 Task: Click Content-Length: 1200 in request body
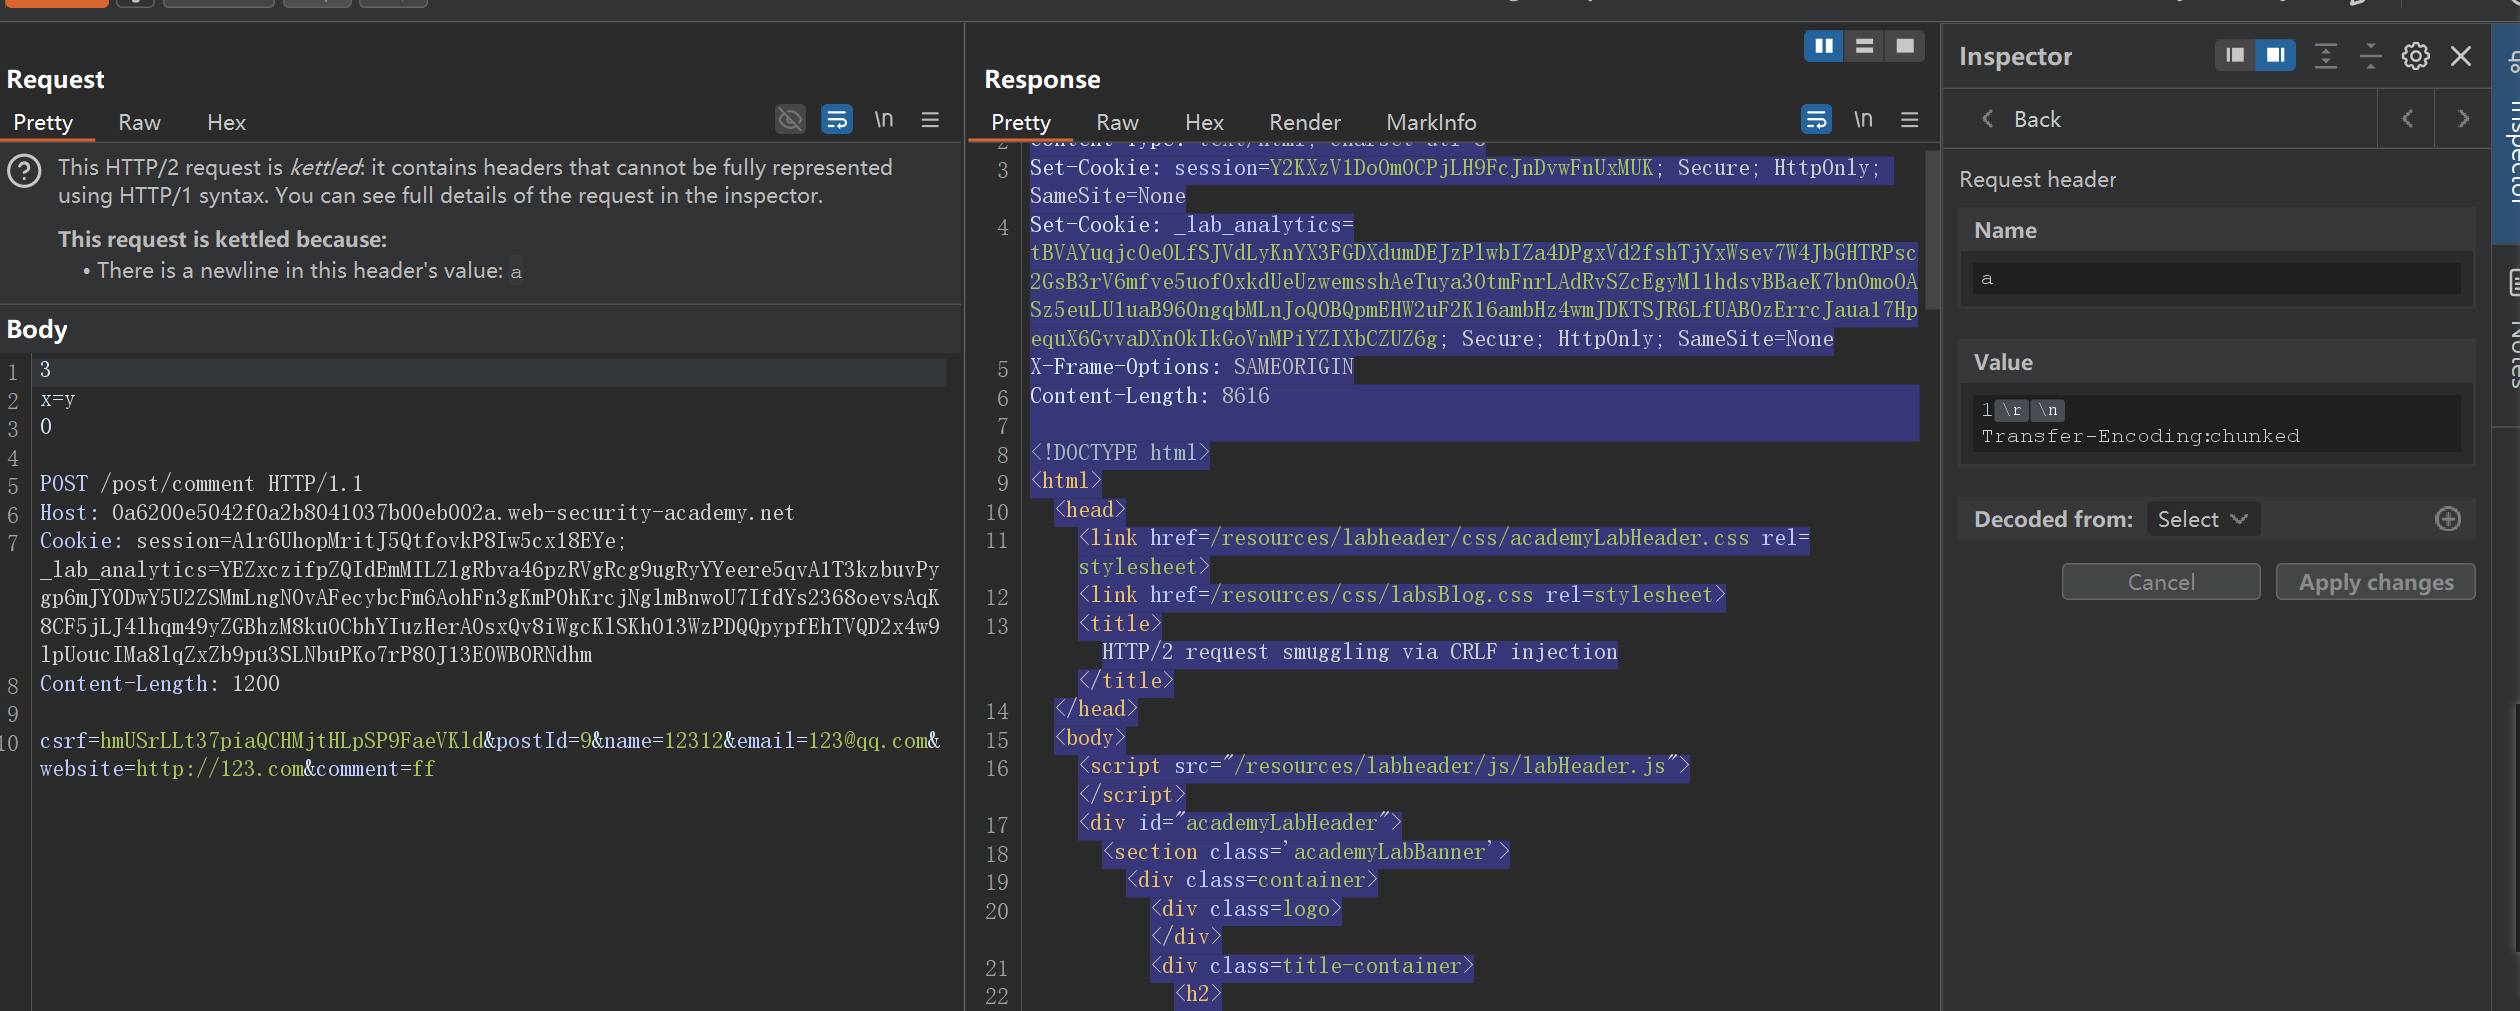click(x=160, y=684)
